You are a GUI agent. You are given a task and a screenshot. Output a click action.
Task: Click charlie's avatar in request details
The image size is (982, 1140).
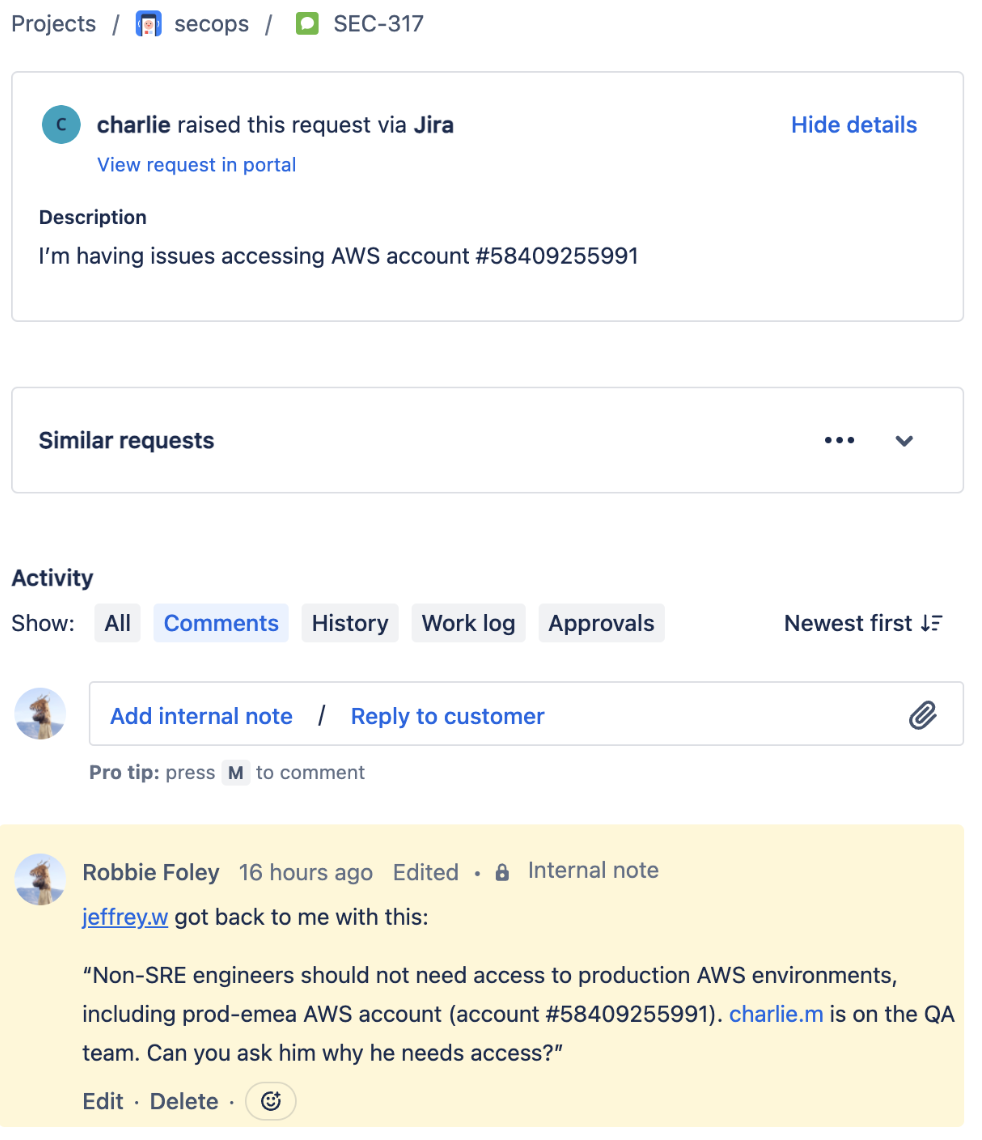[61, 124]
